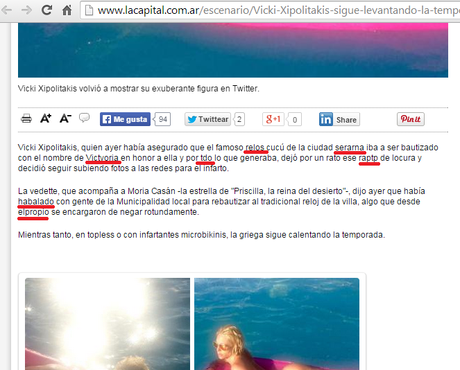This screenshot has height=370, width=460.
Task: Go forward with the browser forward arrow
Action: 27,10
